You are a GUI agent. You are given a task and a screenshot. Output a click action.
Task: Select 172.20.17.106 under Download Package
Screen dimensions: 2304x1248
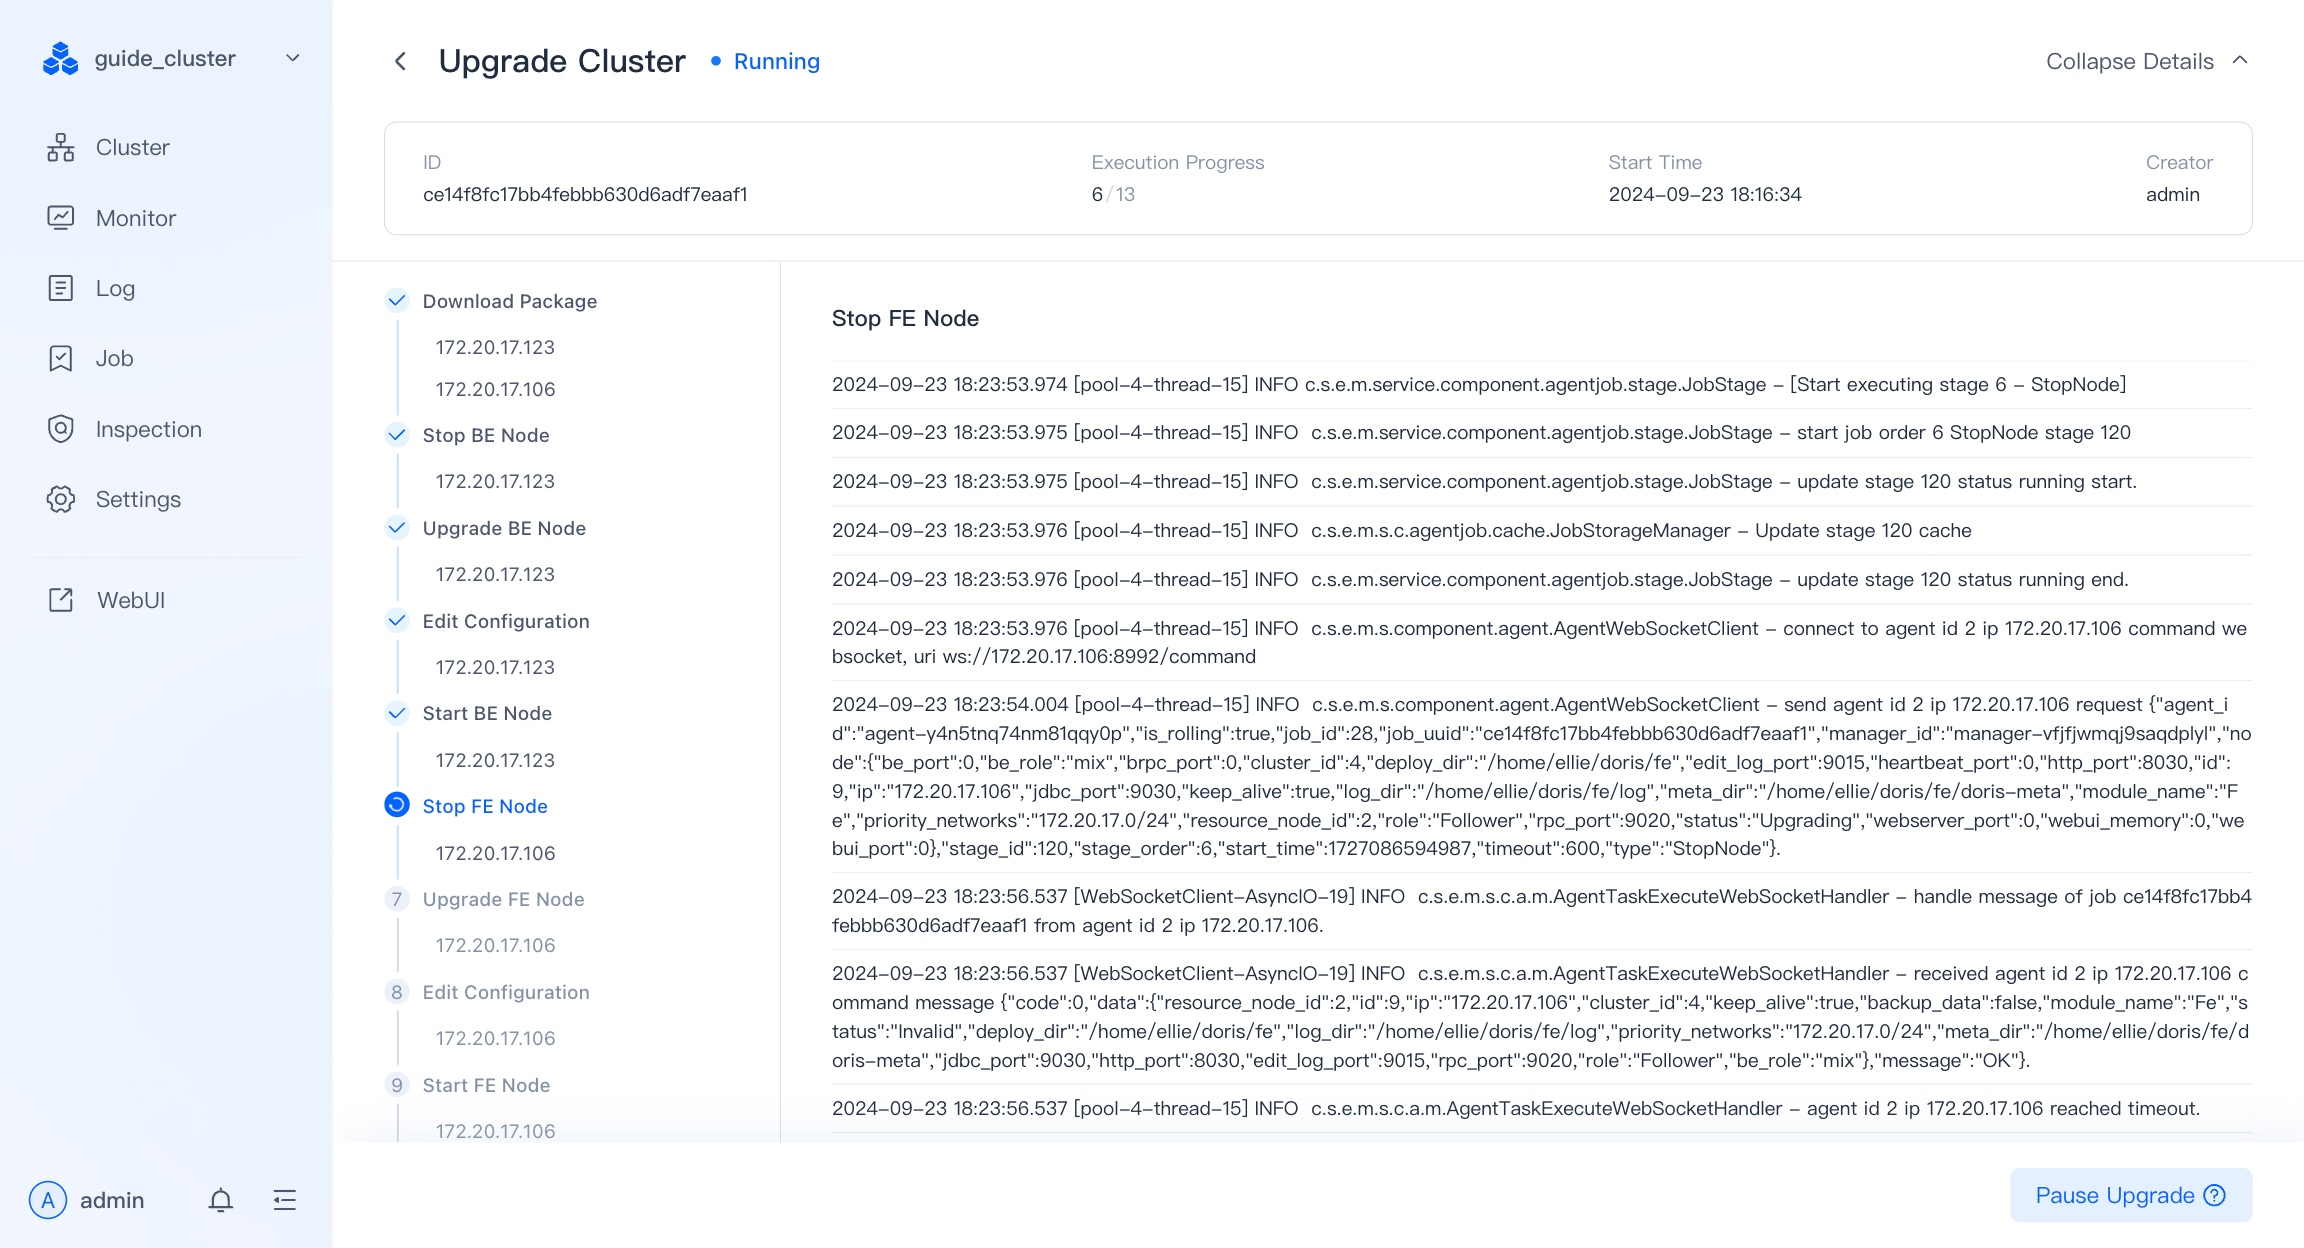495,389
